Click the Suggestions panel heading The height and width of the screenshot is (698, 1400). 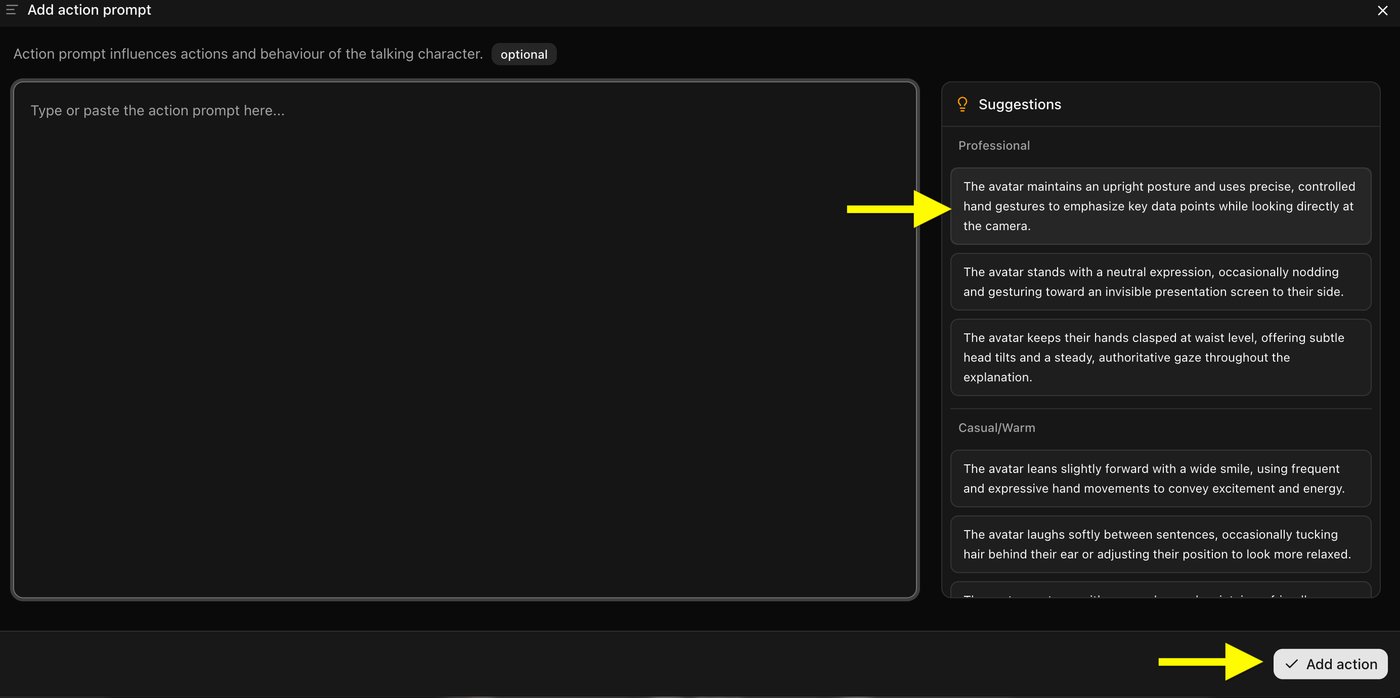[1020, 104]
